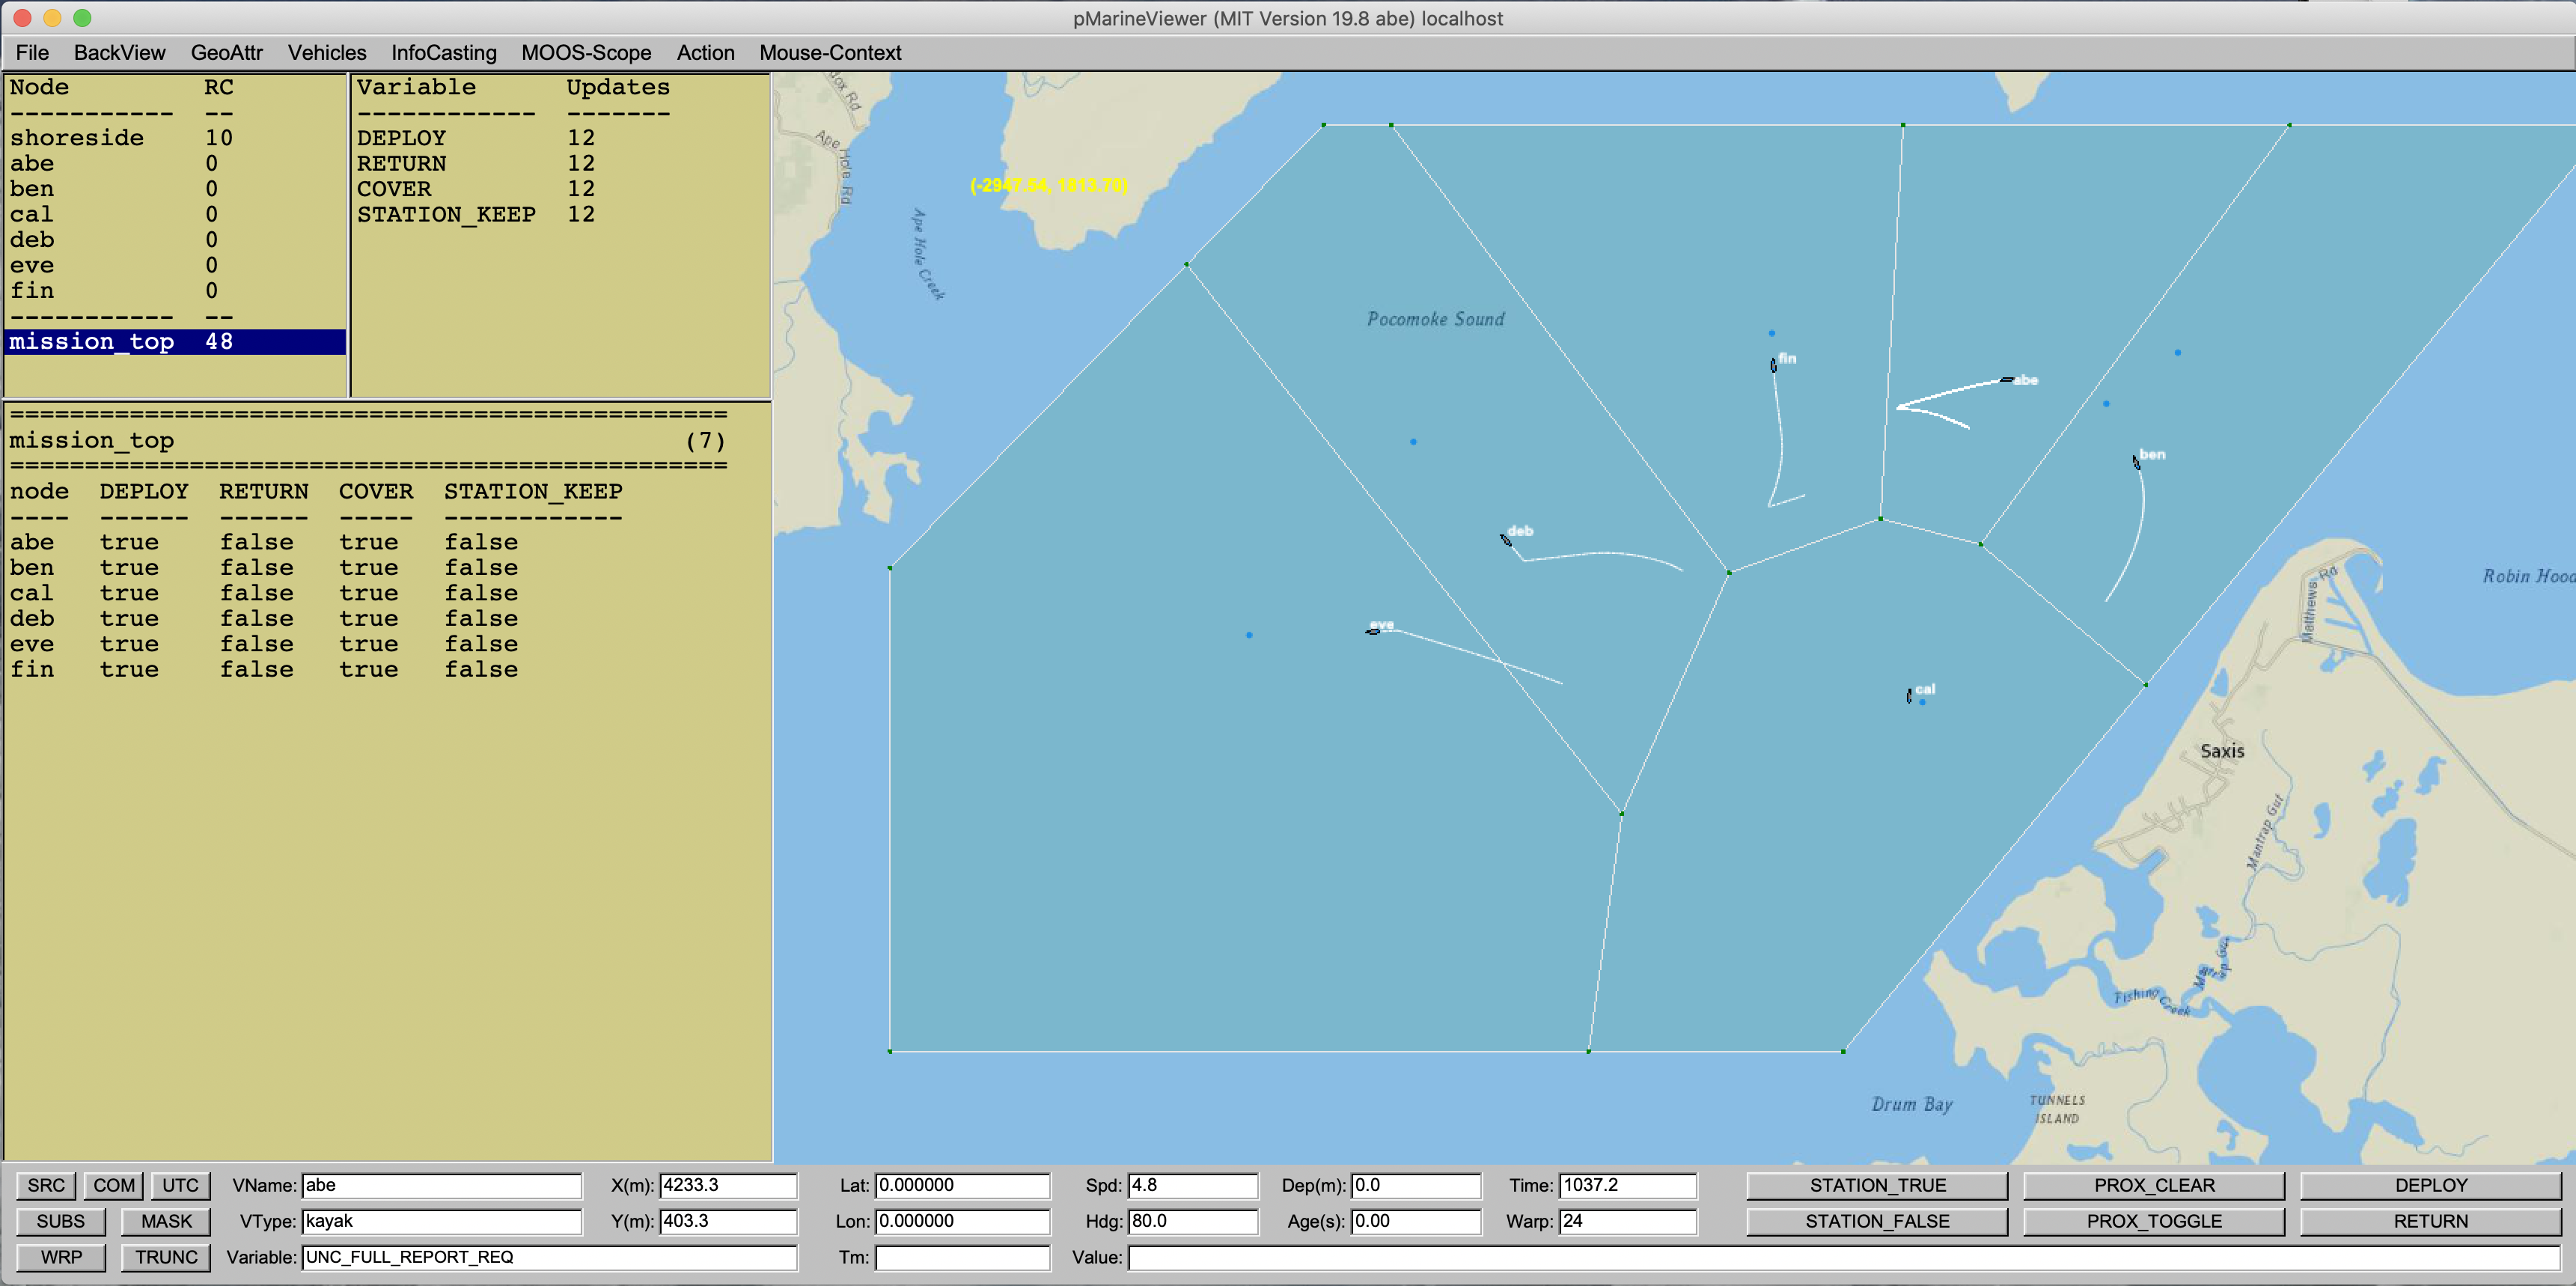Toggle the UTC time button
The width and height of the screenshot is (2576, 1286).
[x=181, y=1185]
